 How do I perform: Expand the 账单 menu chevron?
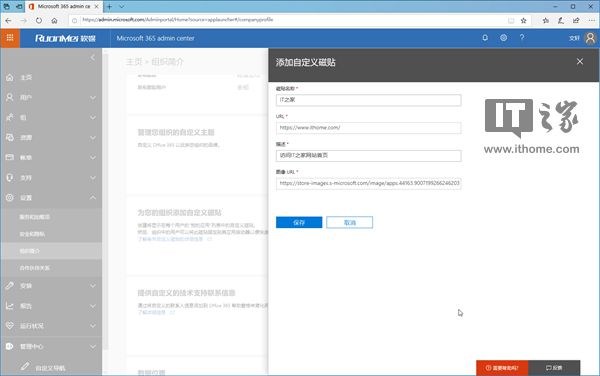[x=93, y=157]
